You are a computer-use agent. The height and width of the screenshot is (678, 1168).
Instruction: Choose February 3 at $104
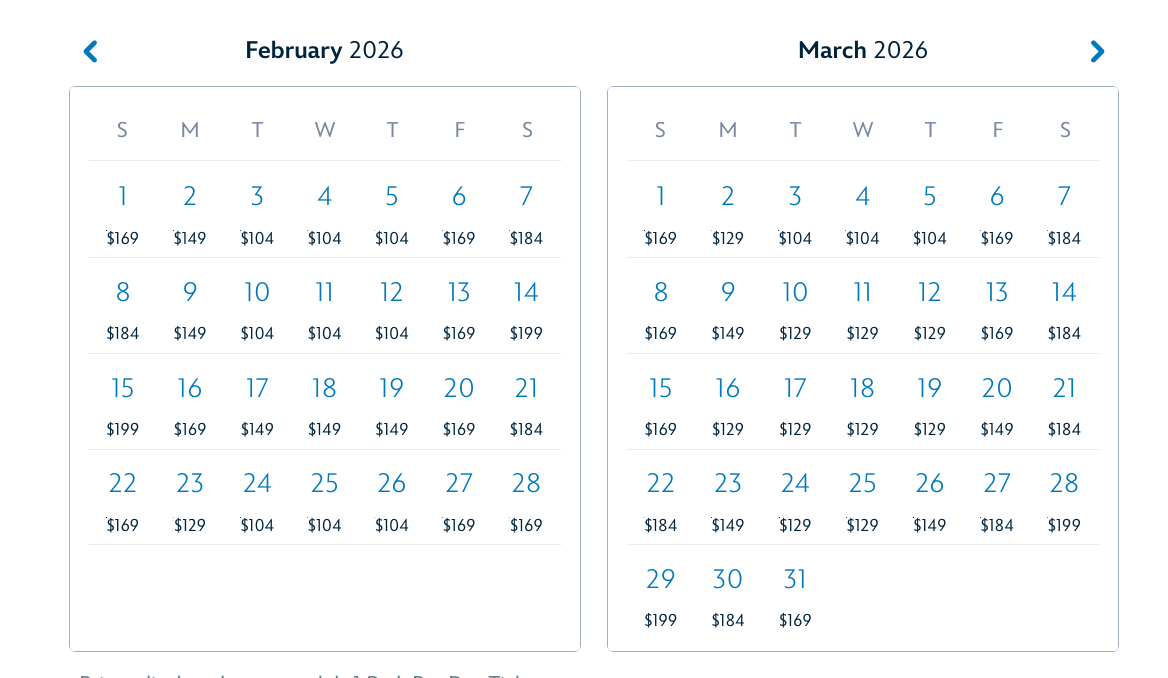point(257,211)
